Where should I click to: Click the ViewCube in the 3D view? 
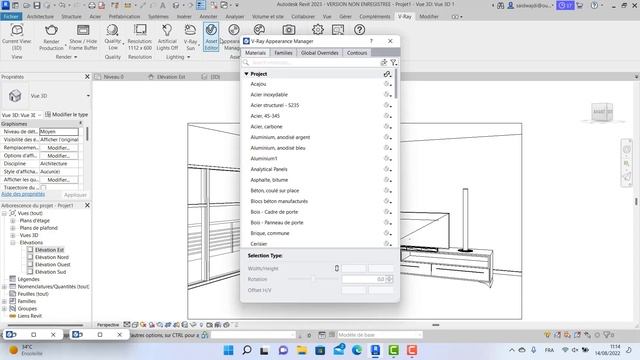602,112
